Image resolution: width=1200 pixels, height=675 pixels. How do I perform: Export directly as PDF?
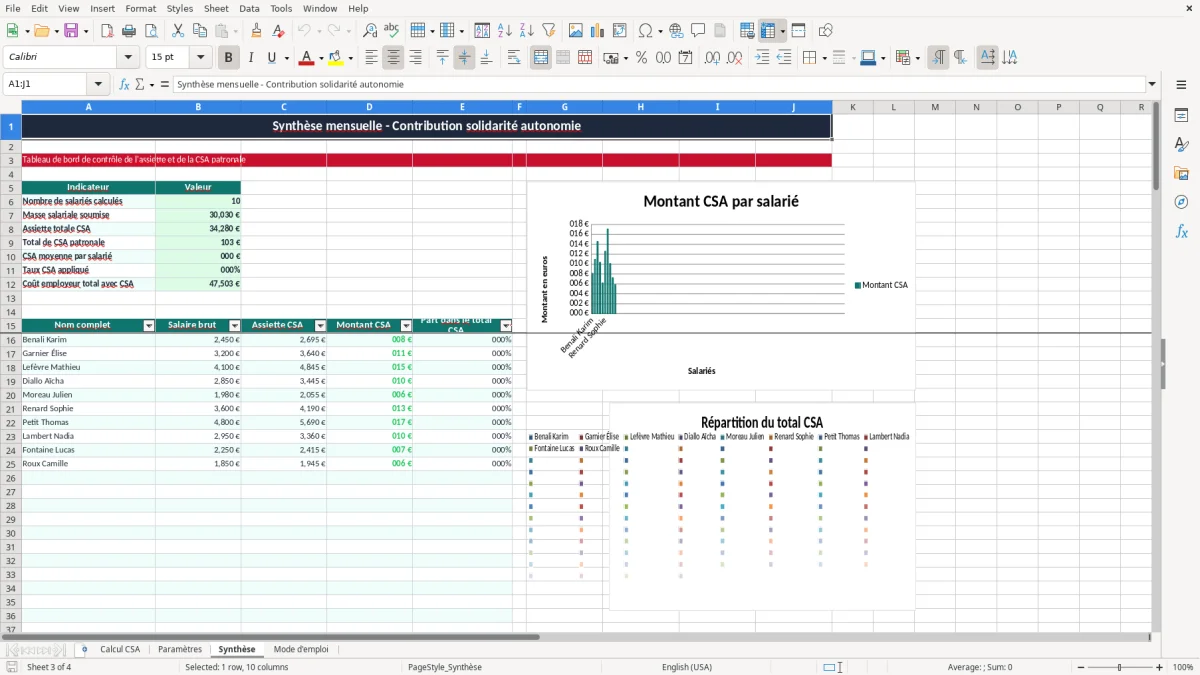point(108,31)
